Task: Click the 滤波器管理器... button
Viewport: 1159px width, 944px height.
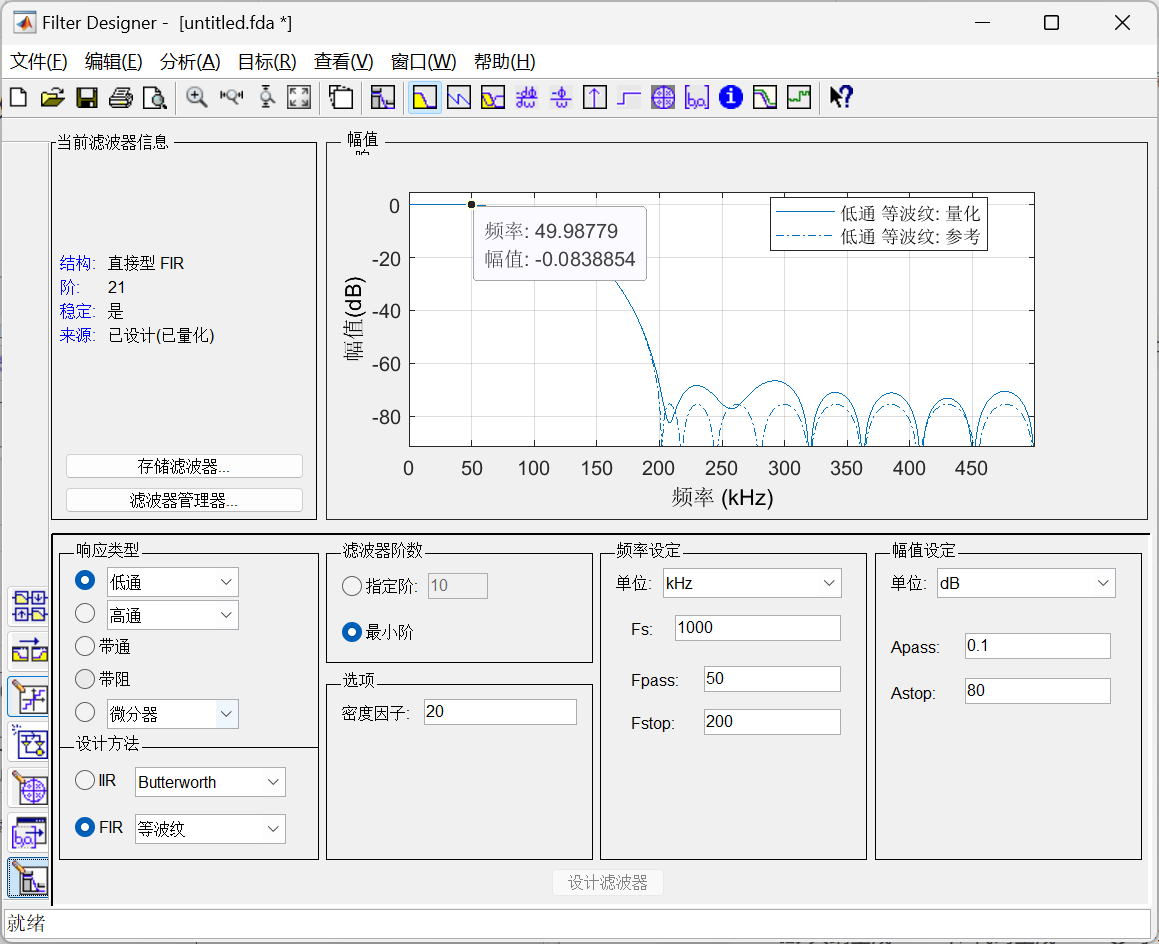Action: 184,500
